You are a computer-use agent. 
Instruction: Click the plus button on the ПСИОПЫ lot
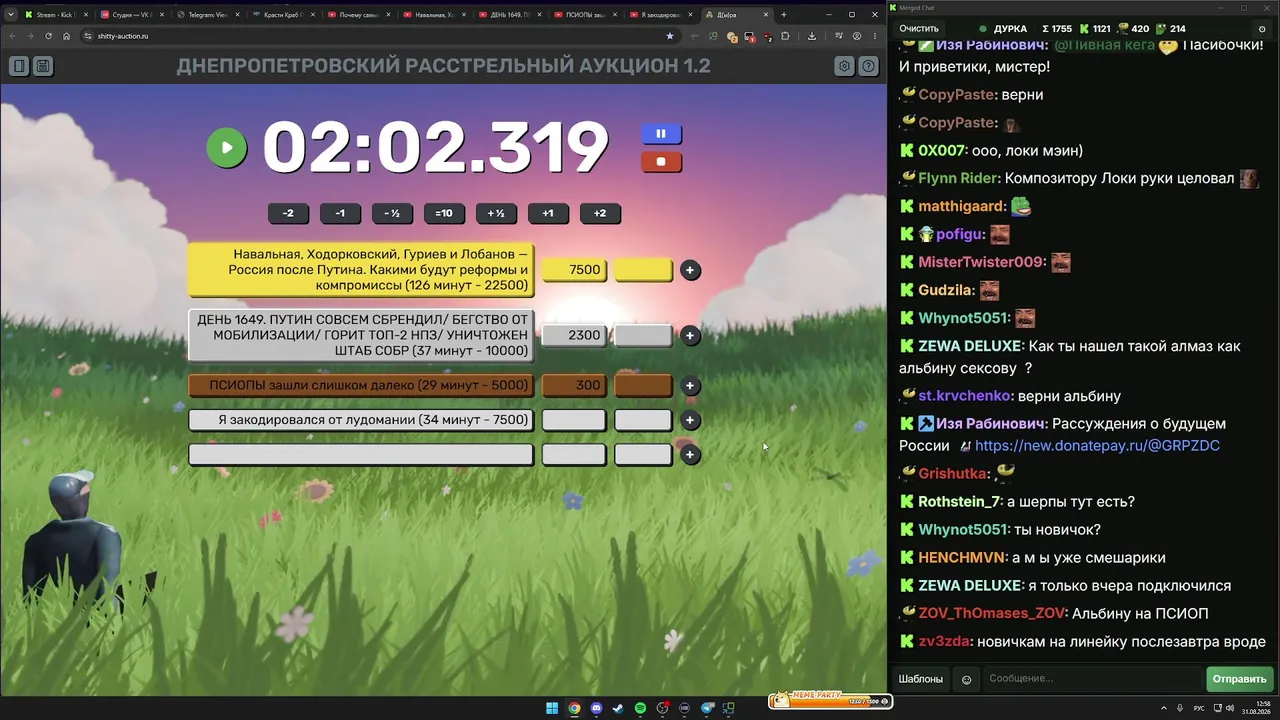click(690, 386)
